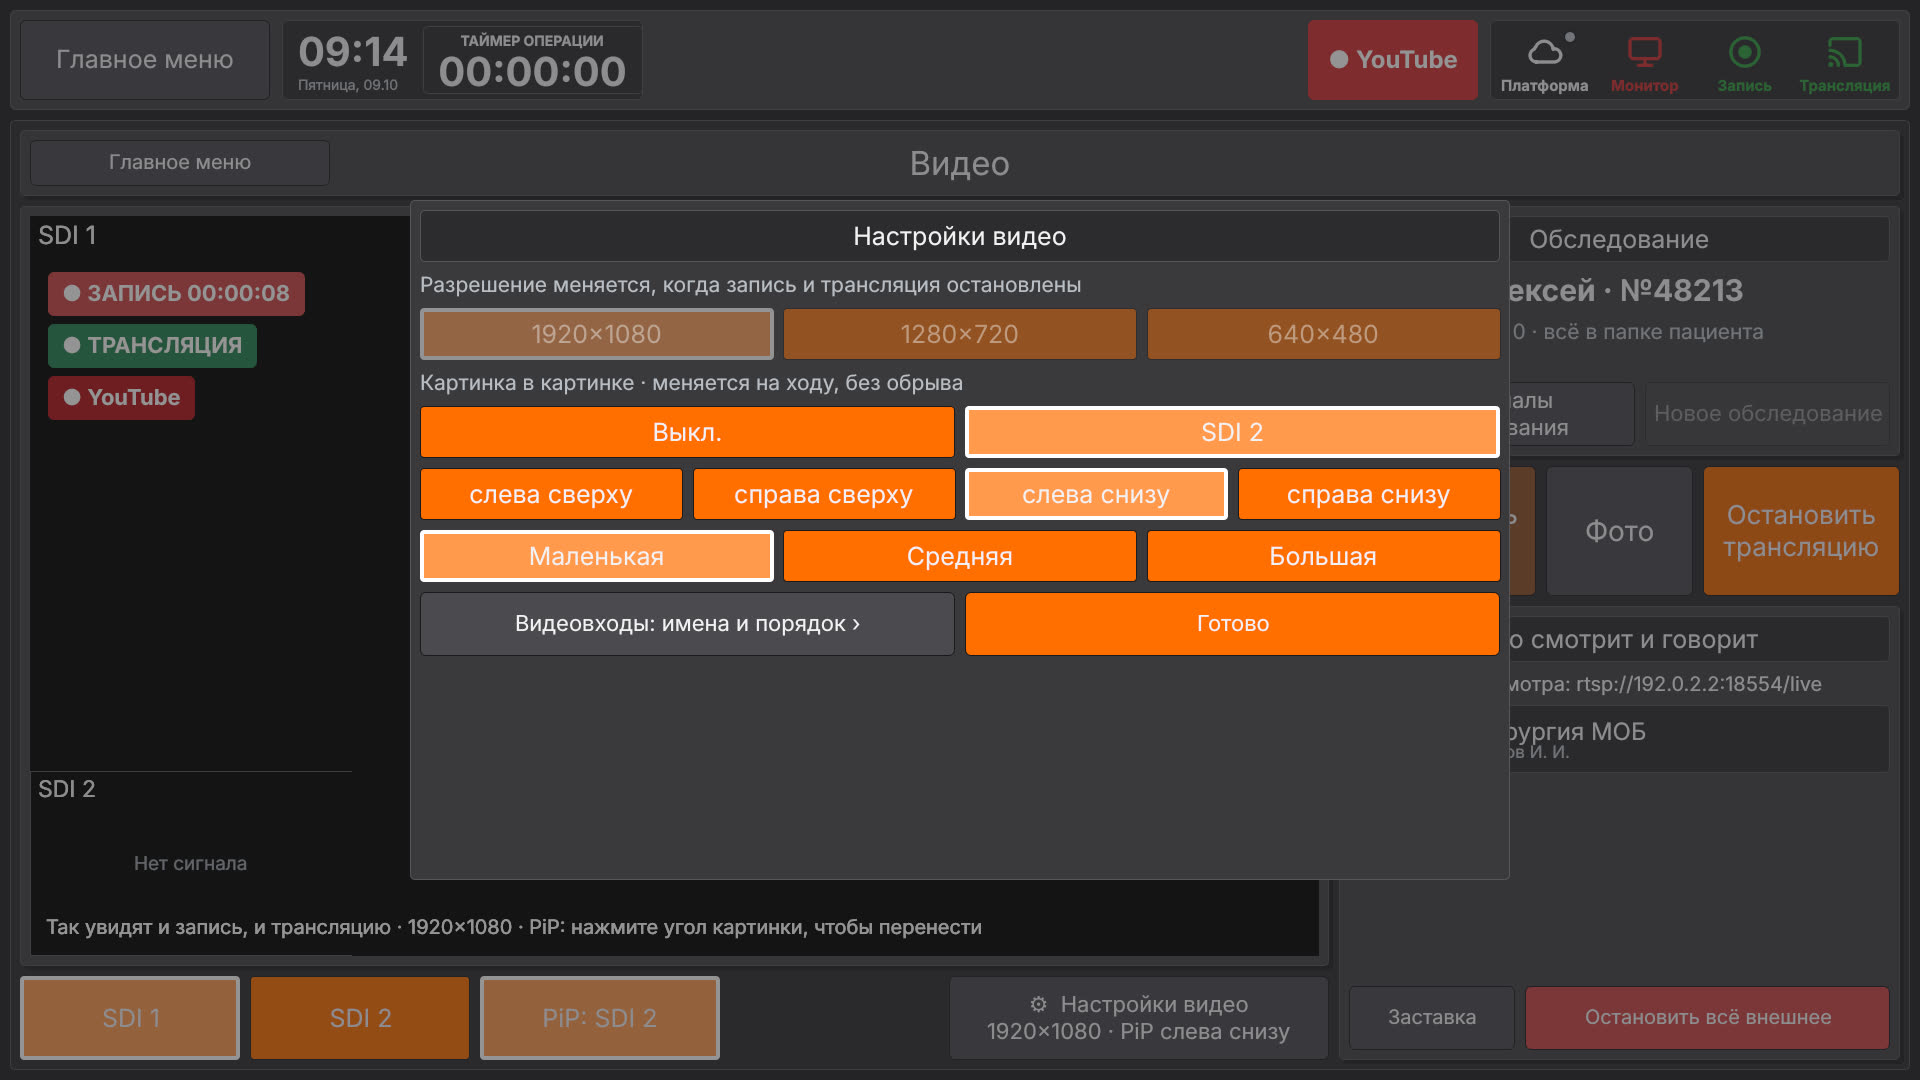Image resolution: width=1920 pixels, height=1080 pixels.
Task: Select 640×480 resolution
Action: 1323,334
